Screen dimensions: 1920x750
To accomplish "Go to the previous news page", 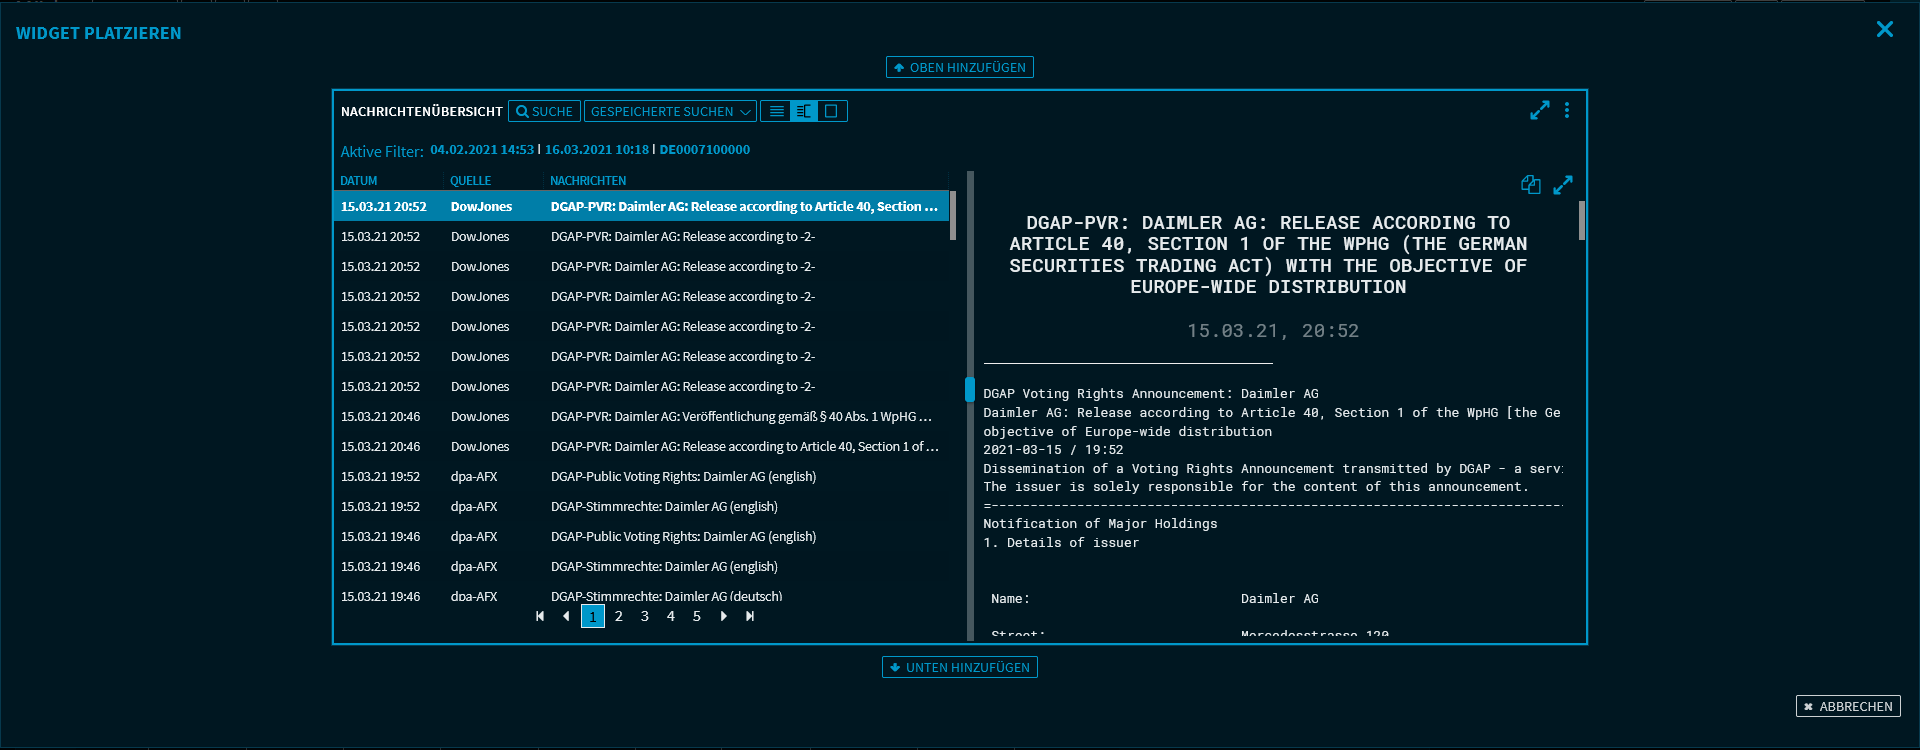I will [566, 617].
